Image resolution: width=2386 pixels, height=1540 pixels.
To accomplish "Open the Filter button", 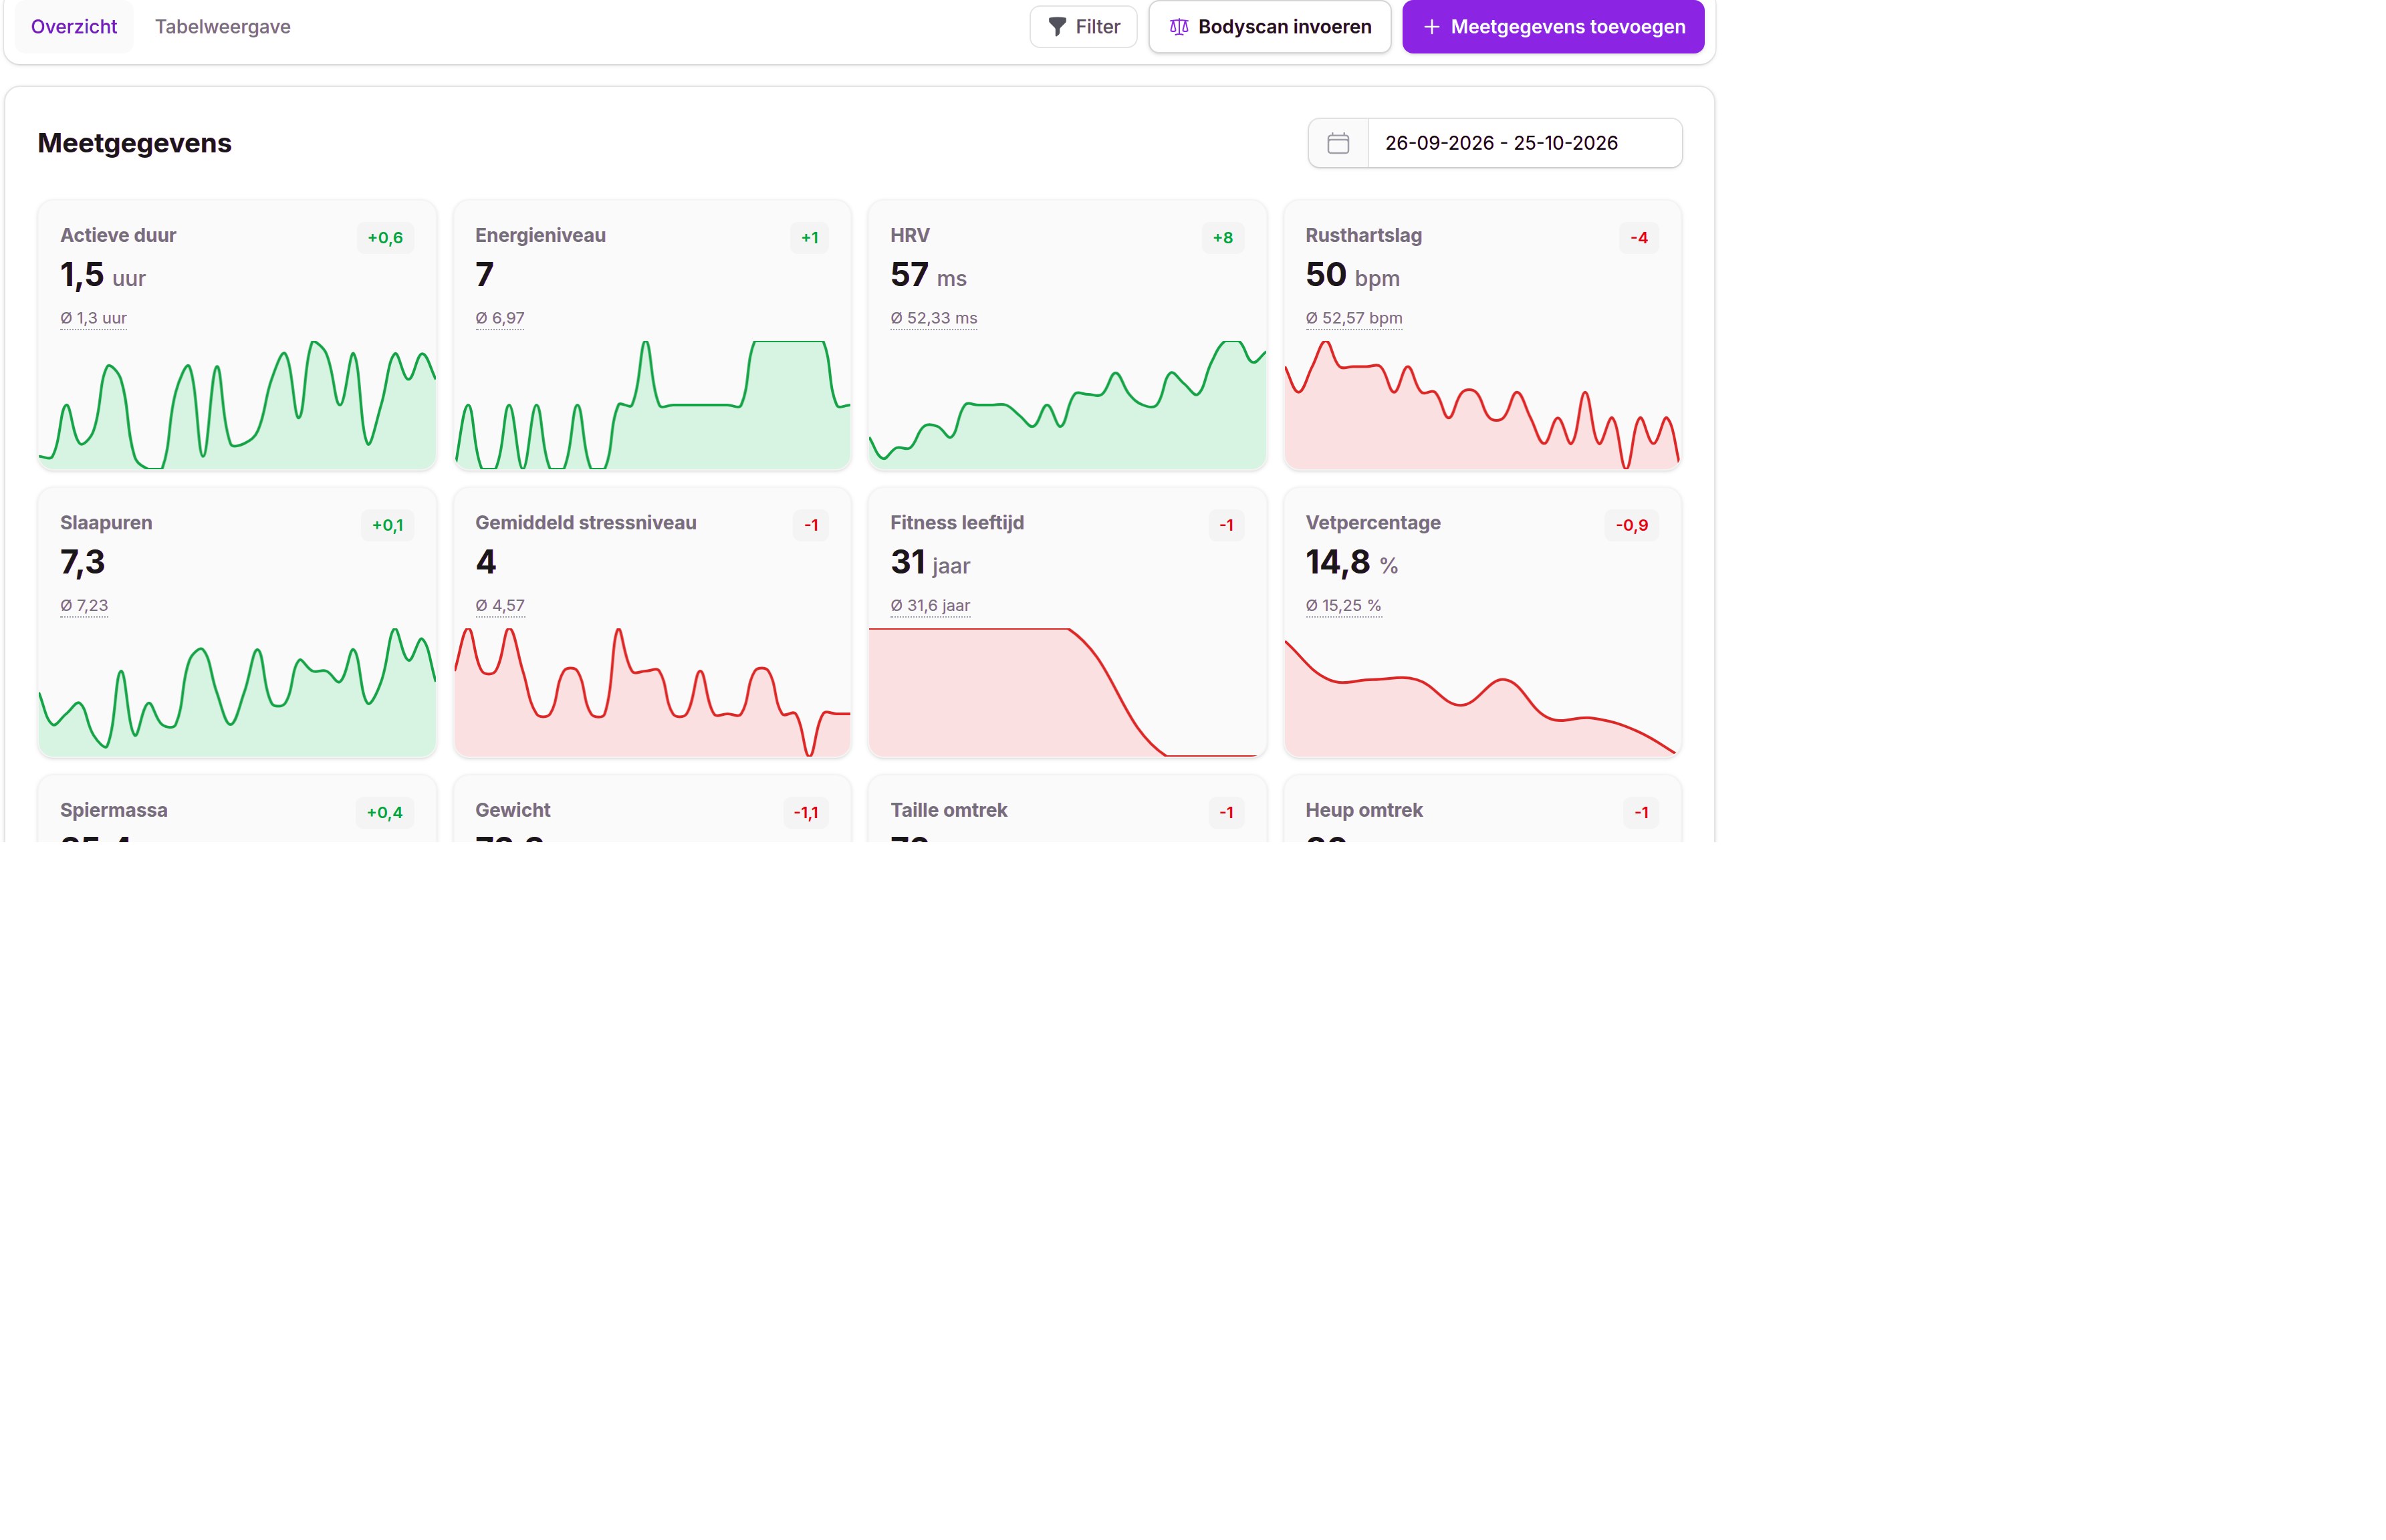I will coord(1083,27).
